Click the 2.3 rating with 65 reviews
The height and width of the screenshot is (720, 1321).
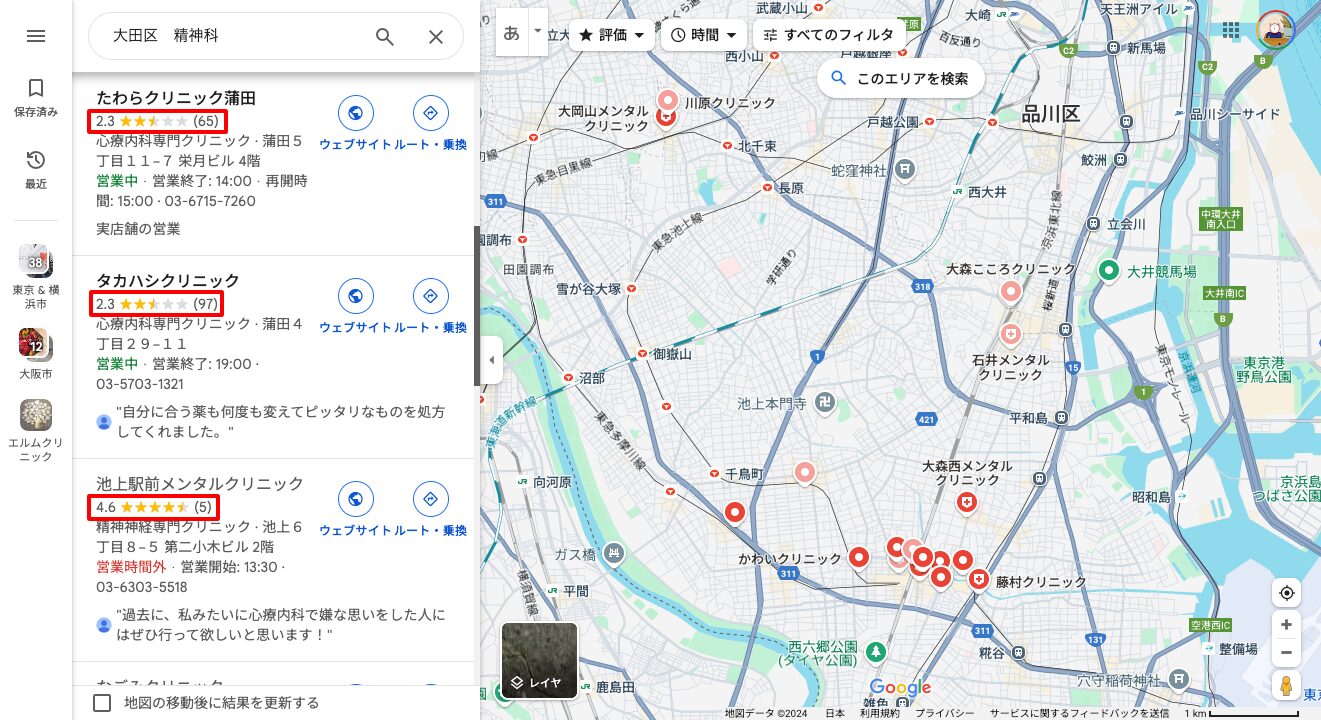coord(157,121)
